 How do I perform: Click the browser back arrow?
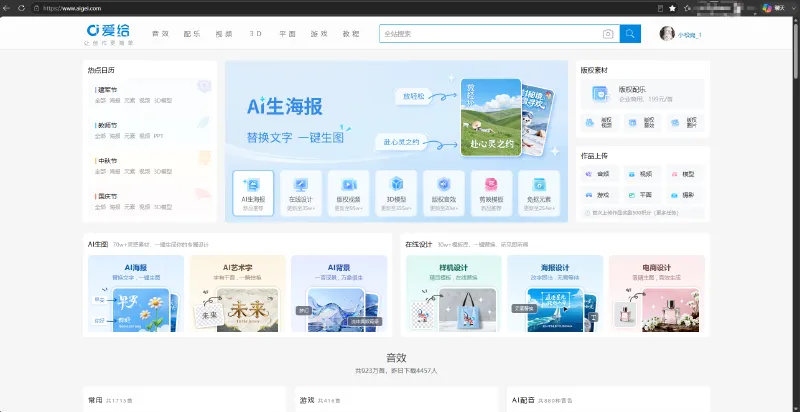point(7,8)
